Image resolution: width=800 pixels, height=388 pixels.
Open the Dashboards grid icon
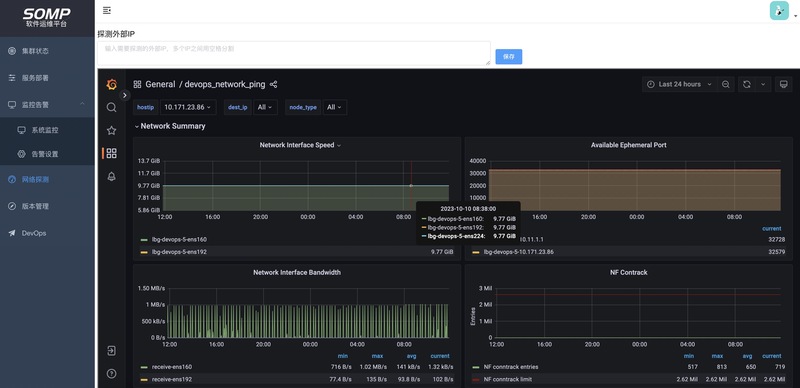[111, 153]
